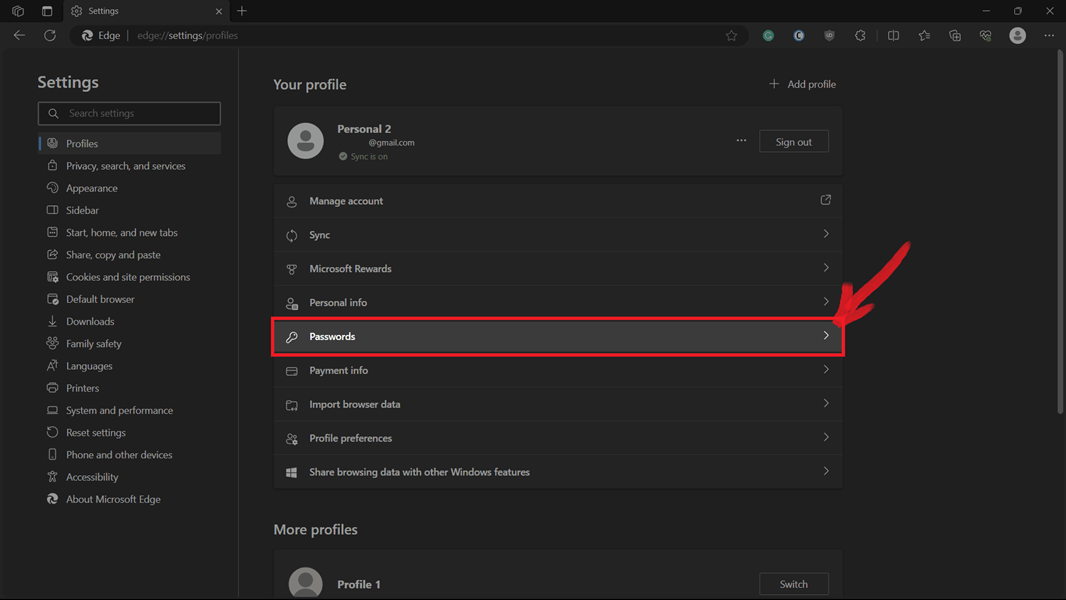Click the browser back arrow
The width and height of the screenshot is (1066, 600).
(x=19, y=35)
